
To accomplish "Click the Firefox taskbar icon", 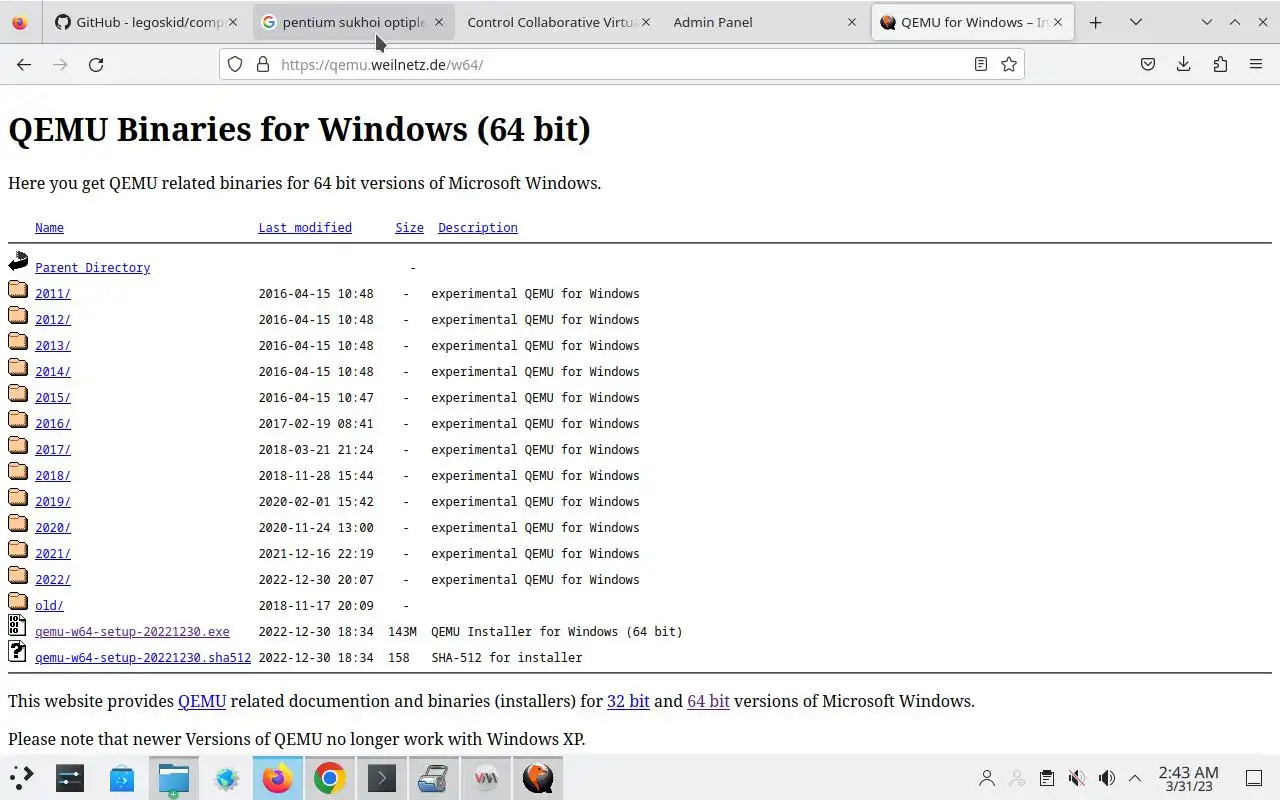I will (278, 778).
